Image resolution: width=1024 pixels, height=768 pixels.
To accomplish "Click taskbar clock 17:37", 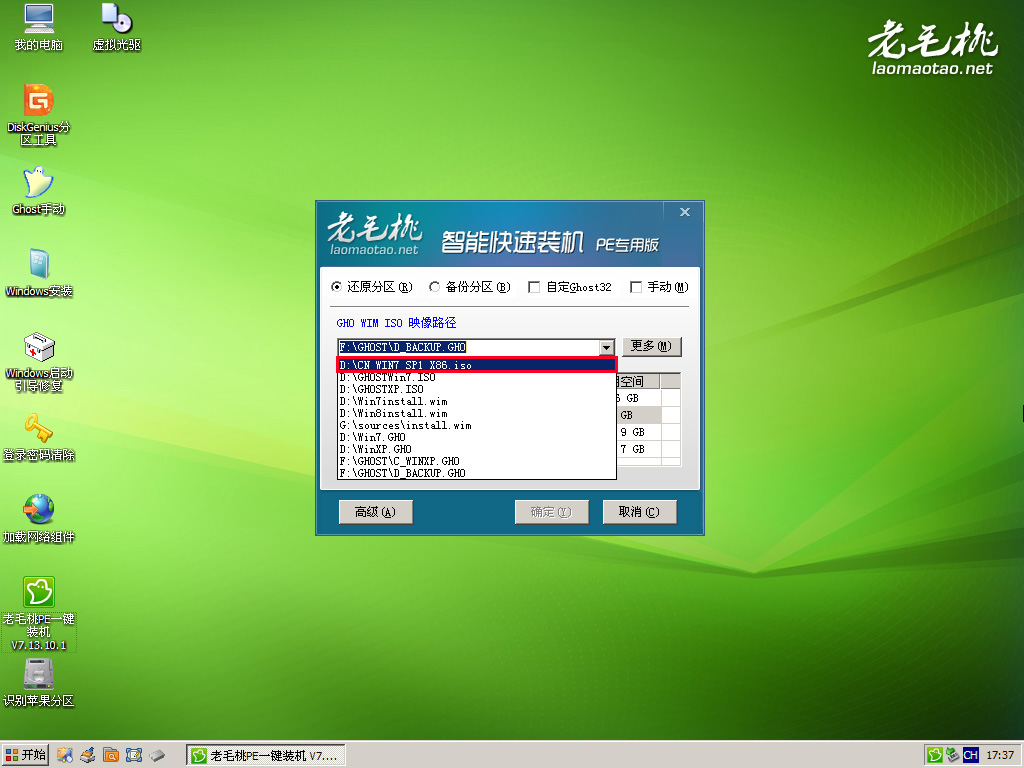I will coord(1000,756).
